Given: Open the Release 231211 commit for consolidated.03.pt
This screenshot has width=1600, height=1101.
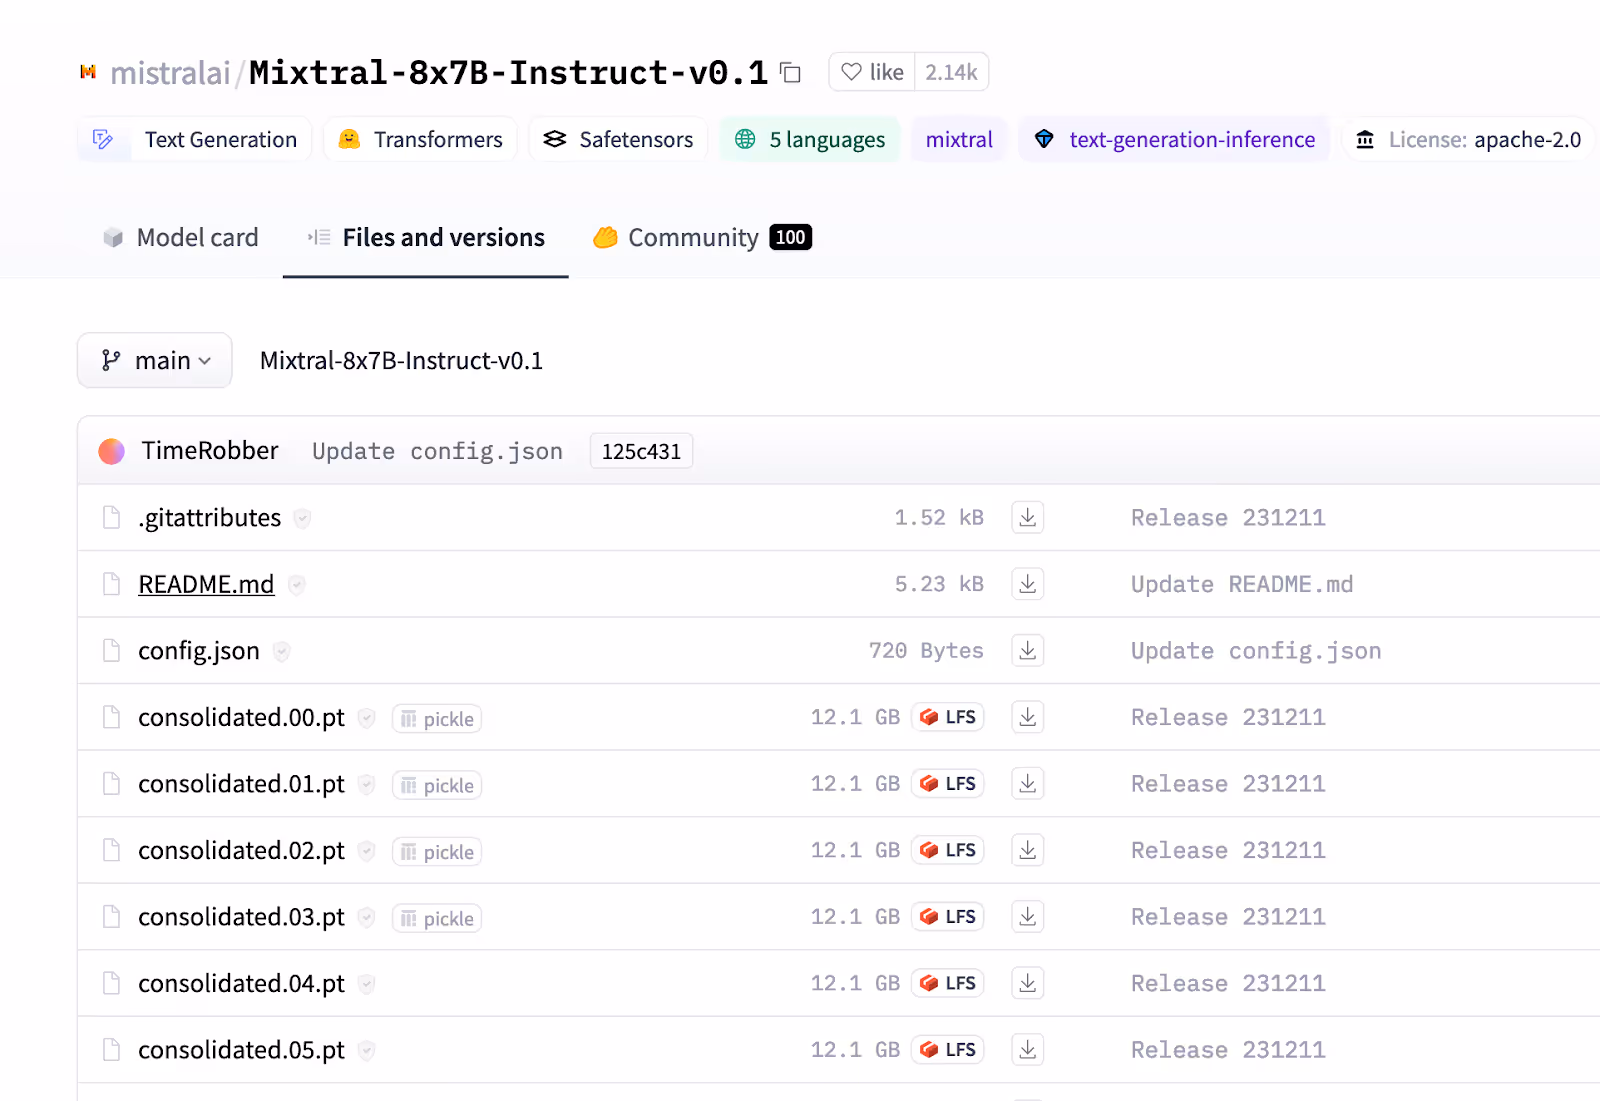Looking at the screenshot, I should coord(1228,917).
